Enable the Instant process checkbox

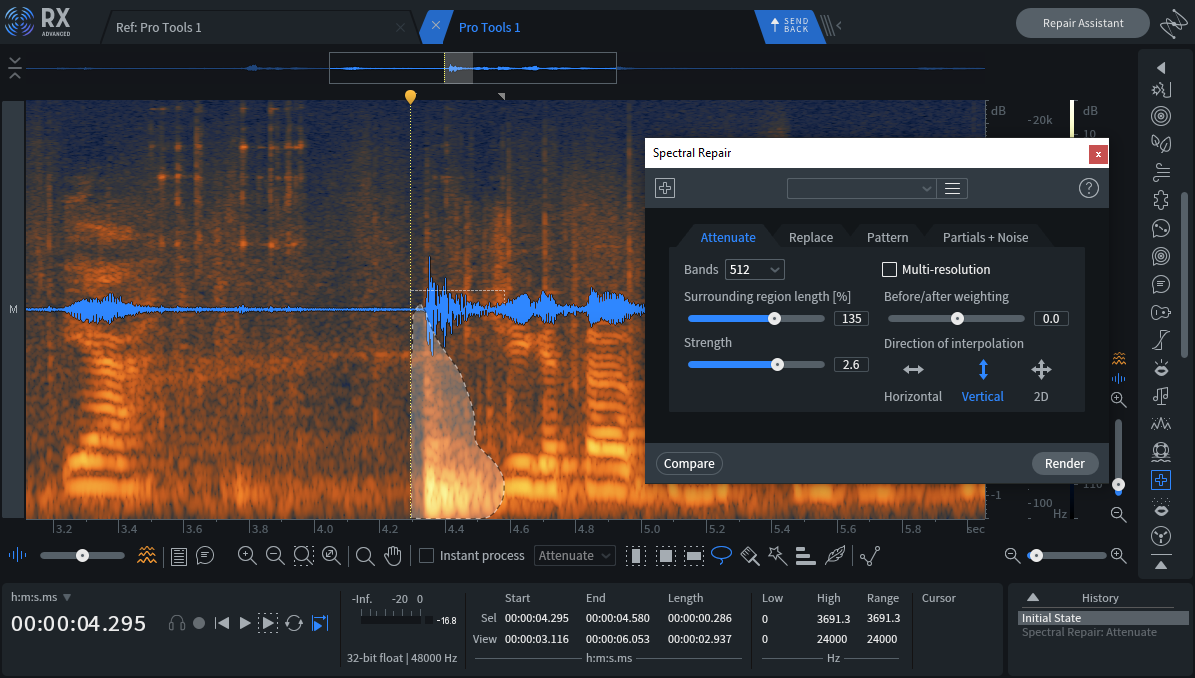coord(427,555)
